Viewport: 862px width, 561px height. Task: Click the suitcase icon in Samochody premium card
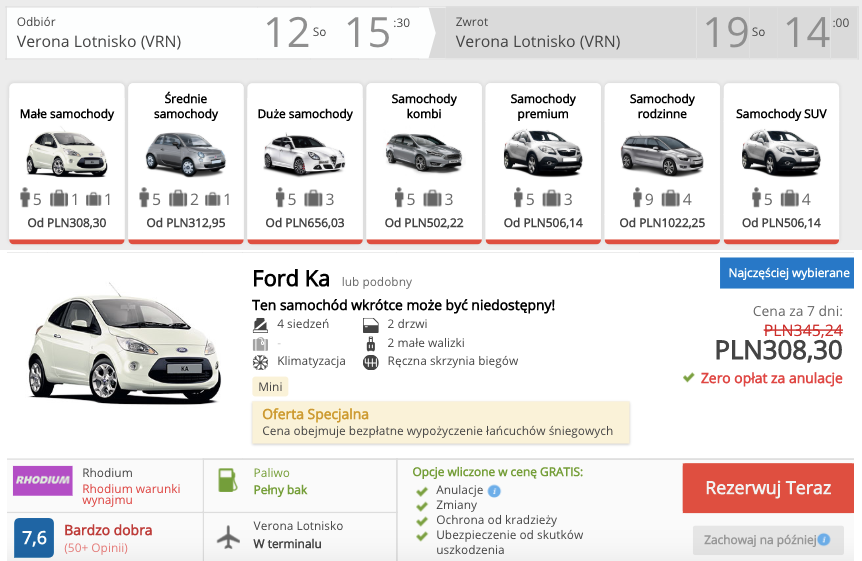[x=551, y=198]
